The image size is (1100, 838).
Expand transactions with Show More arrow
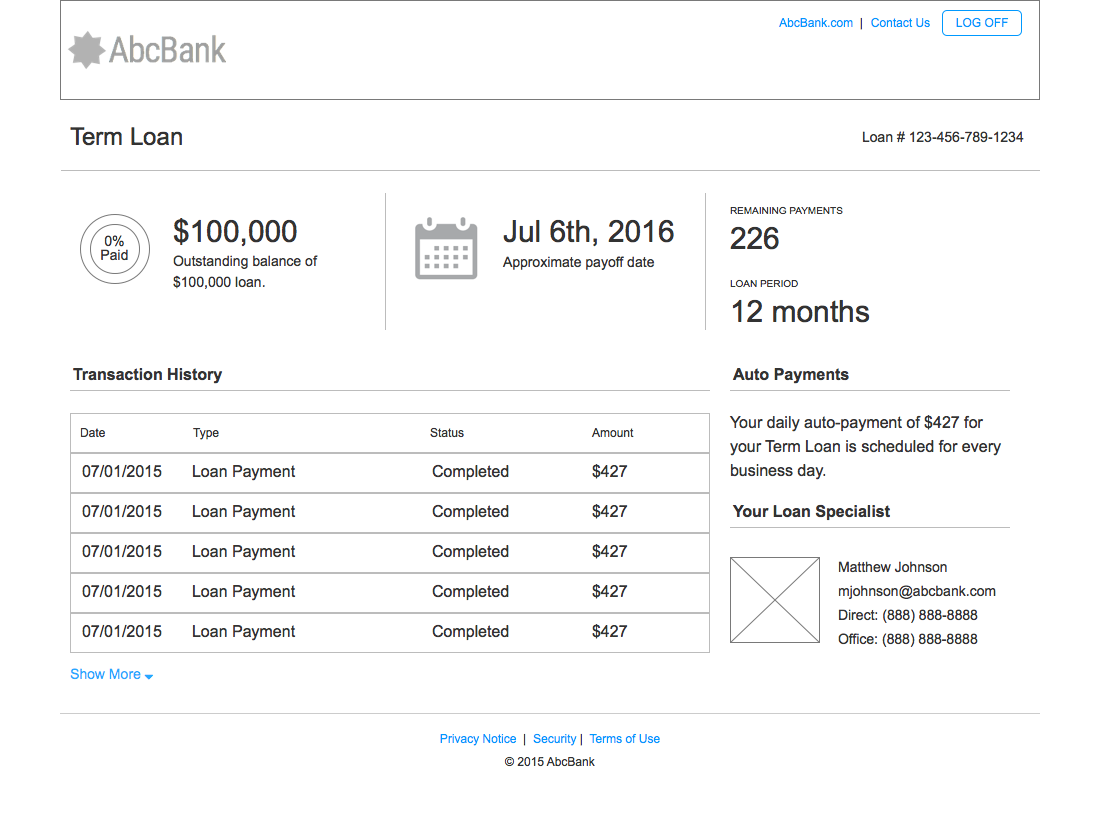(x=148, y=676)
